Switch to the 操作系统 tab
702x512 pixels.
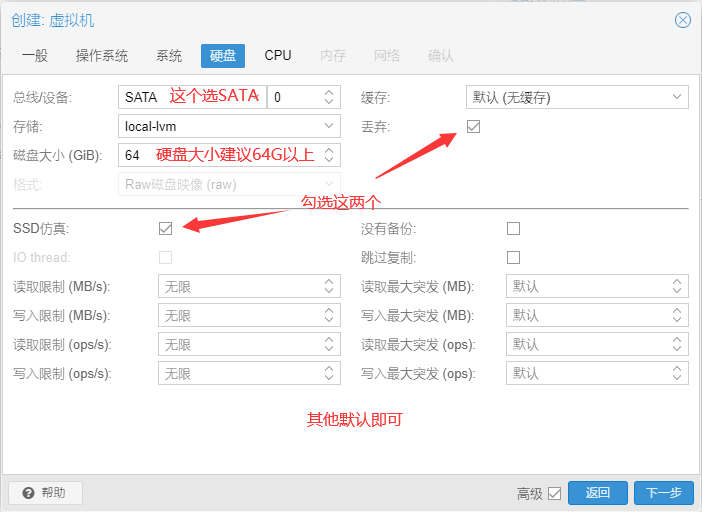point(102,56)
